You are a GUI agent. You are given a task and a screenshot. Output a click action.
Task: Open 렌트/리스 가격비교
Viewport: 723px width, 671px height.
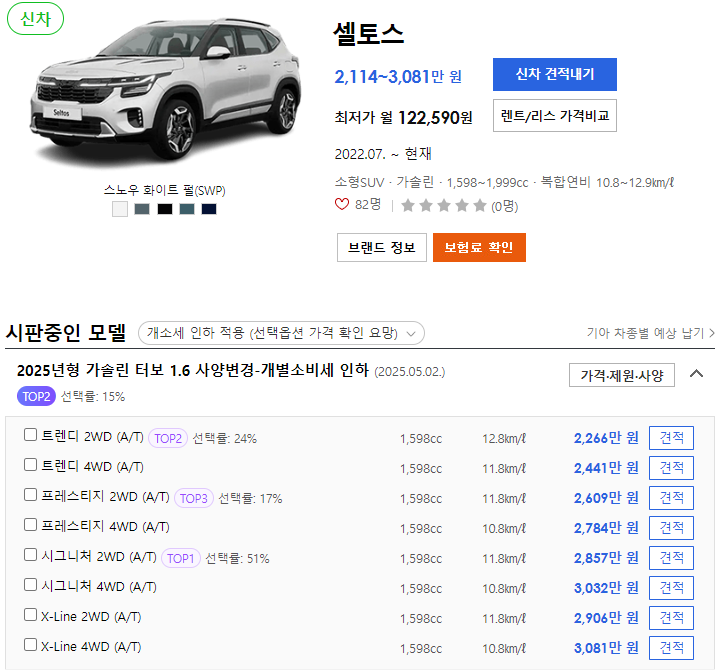[555, 115]
